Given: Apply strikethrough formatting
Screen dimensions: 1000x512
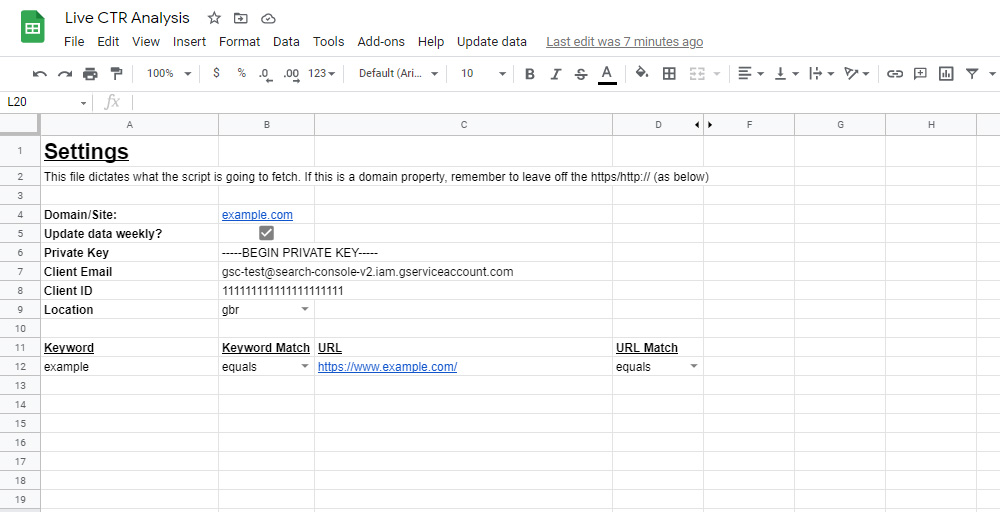Looking at the screenshot, I should coord(581,73).
